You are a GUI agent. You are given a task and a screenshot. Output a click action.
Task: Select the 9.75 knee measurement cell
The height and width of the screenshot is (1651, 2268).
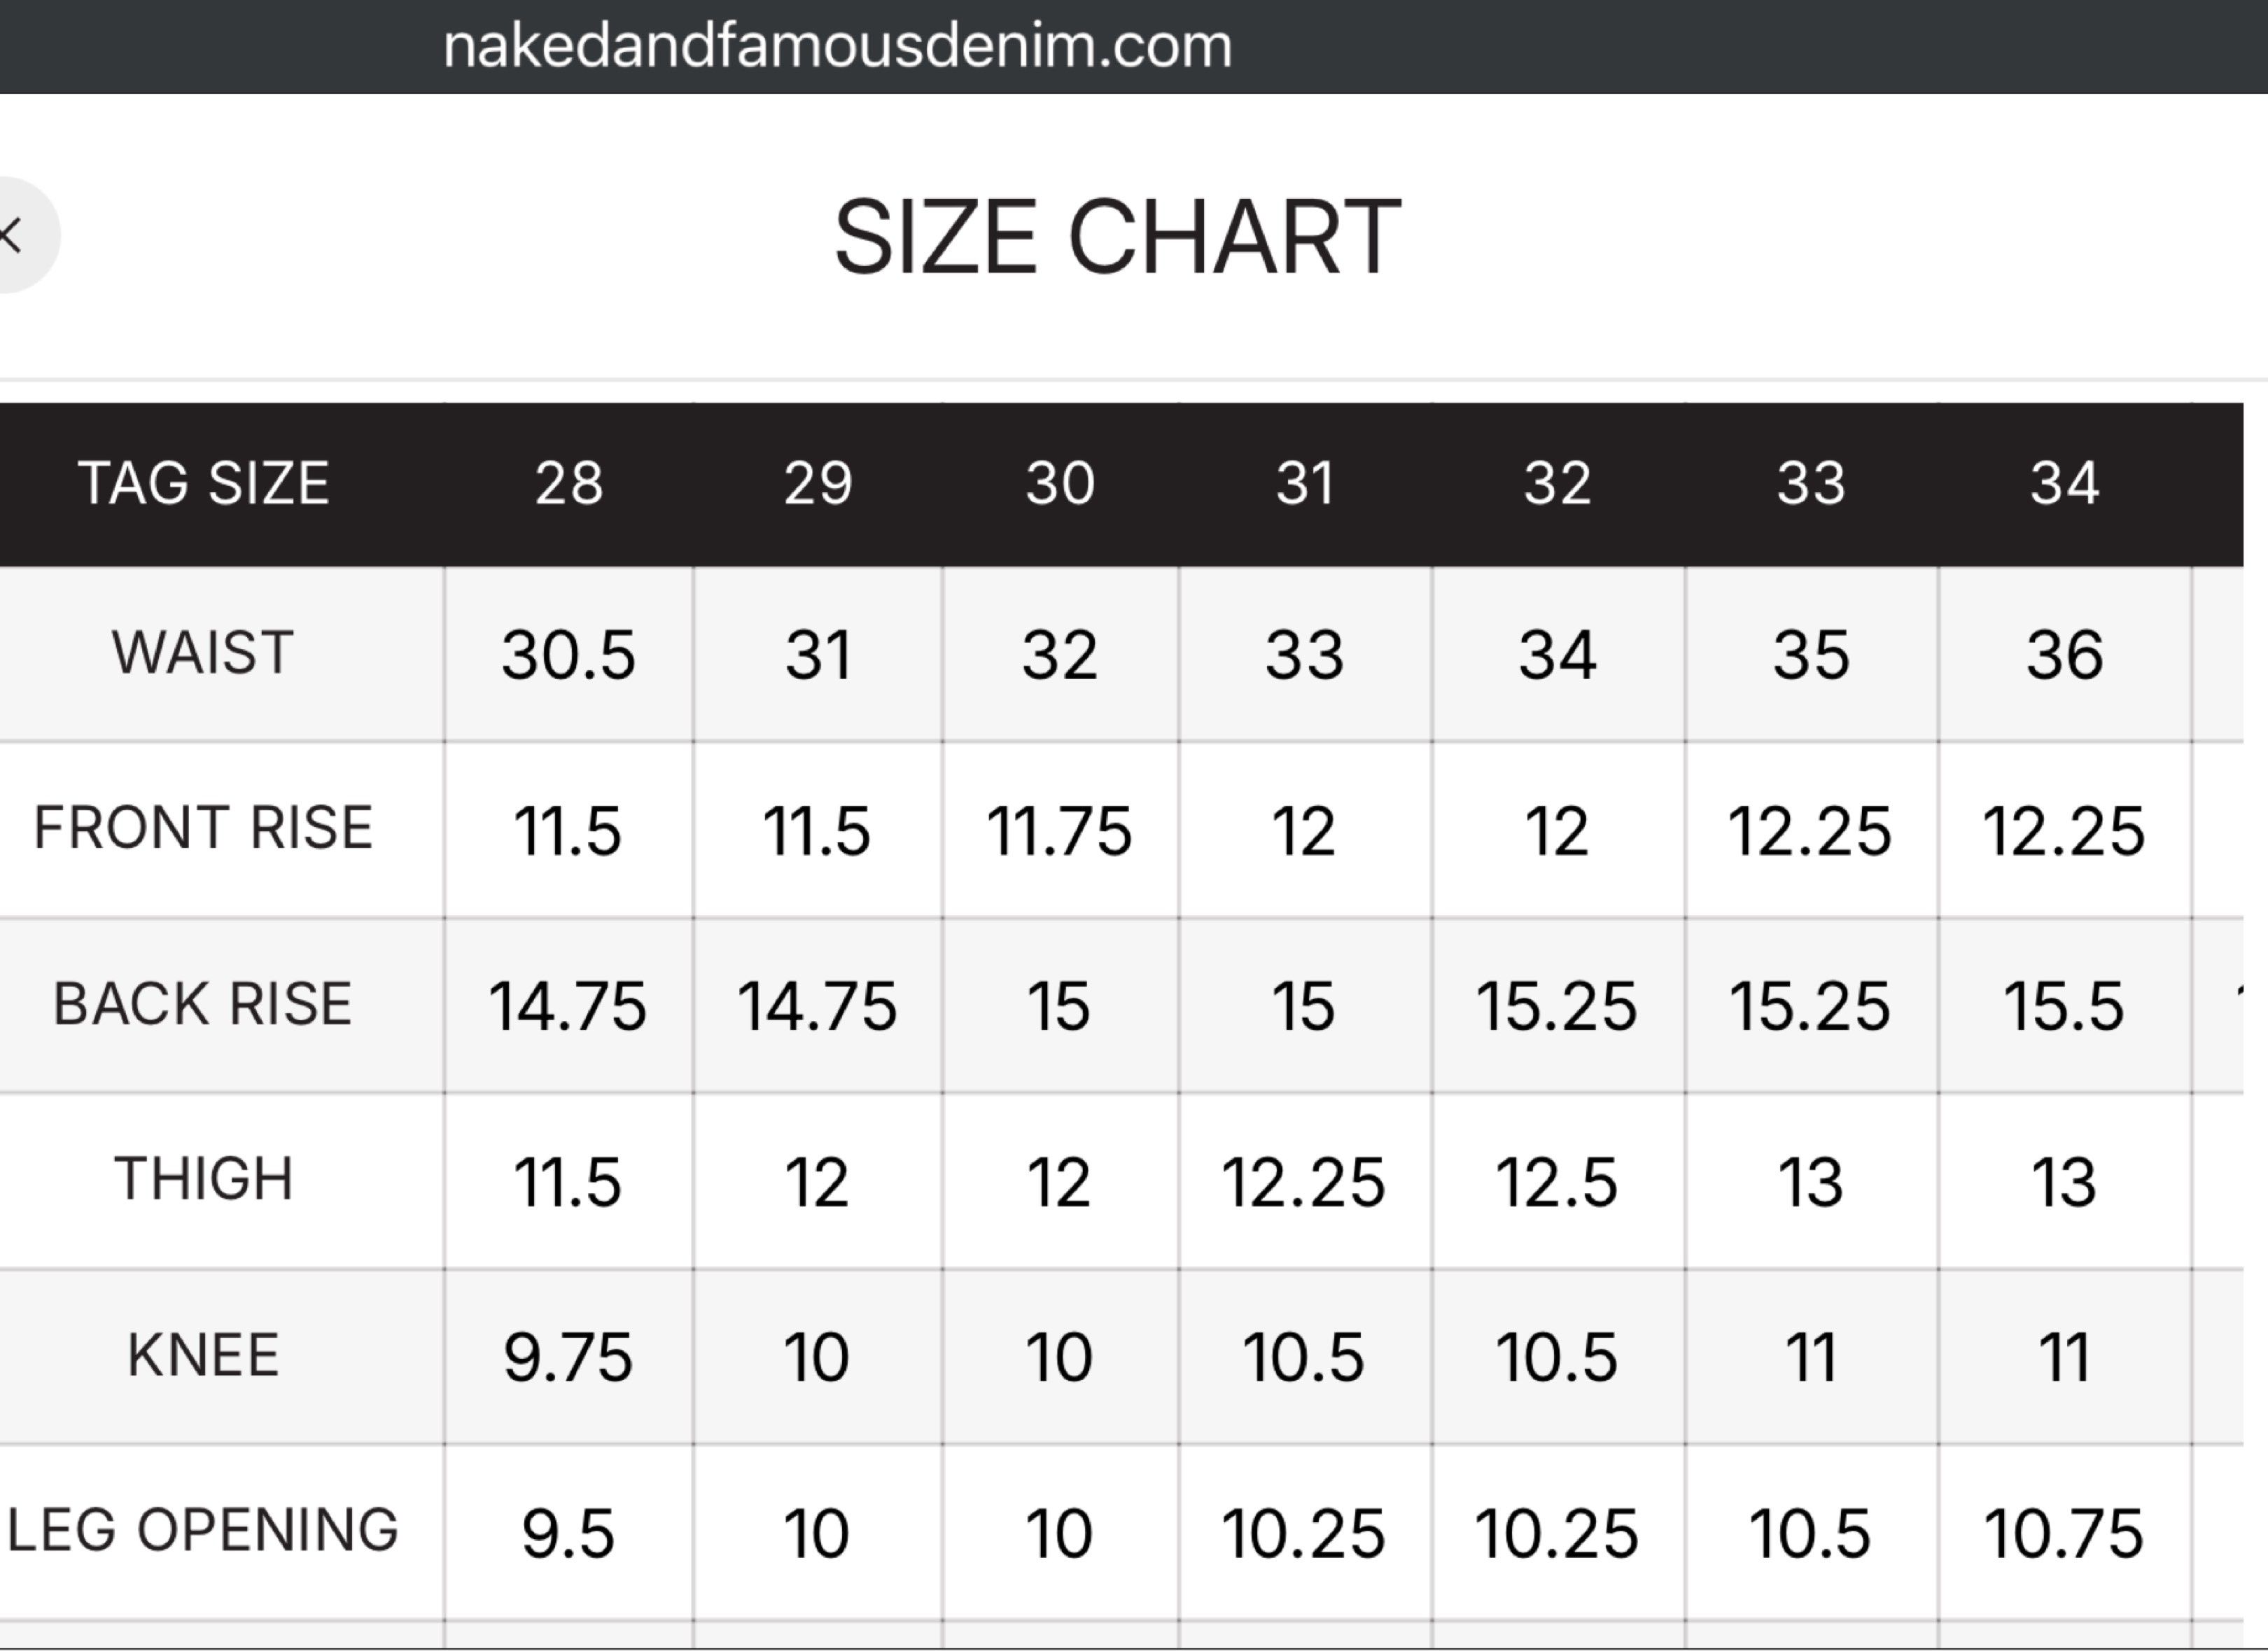coord(568,1358)
